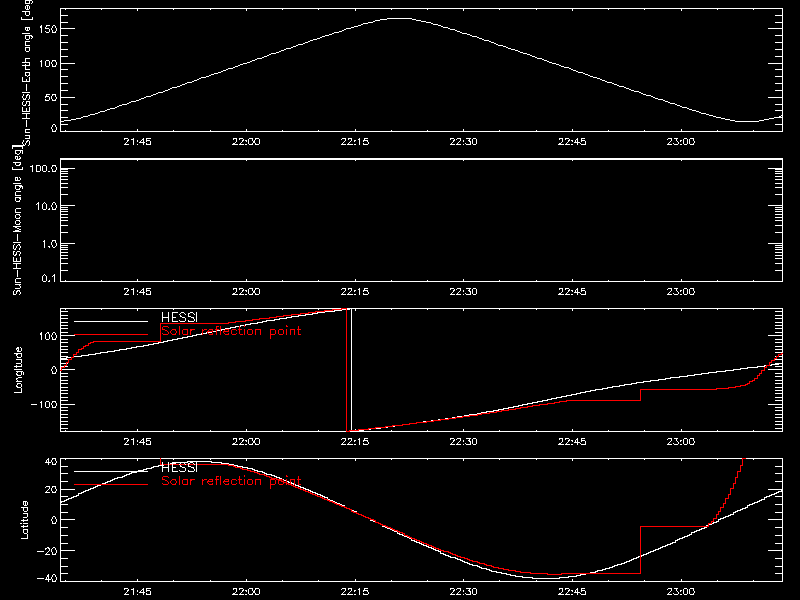The width and height of the screenshot is (800, 600).
Task: Click the 22:30 time label under Latitude plot
Action: 463,592
